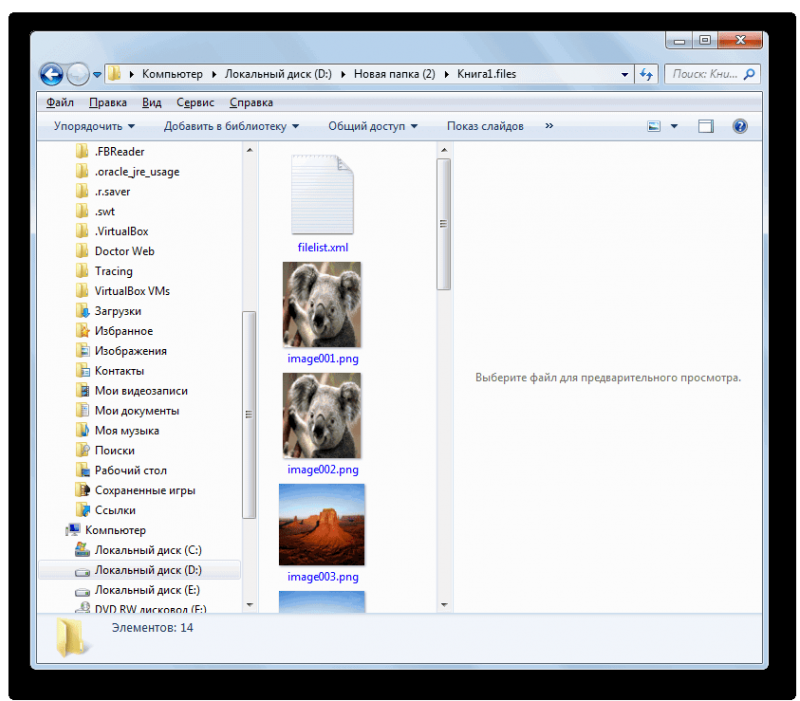The image size is (800, 701).
Task: Toggle the preview pane button
Action: click(x=706, y=126)
